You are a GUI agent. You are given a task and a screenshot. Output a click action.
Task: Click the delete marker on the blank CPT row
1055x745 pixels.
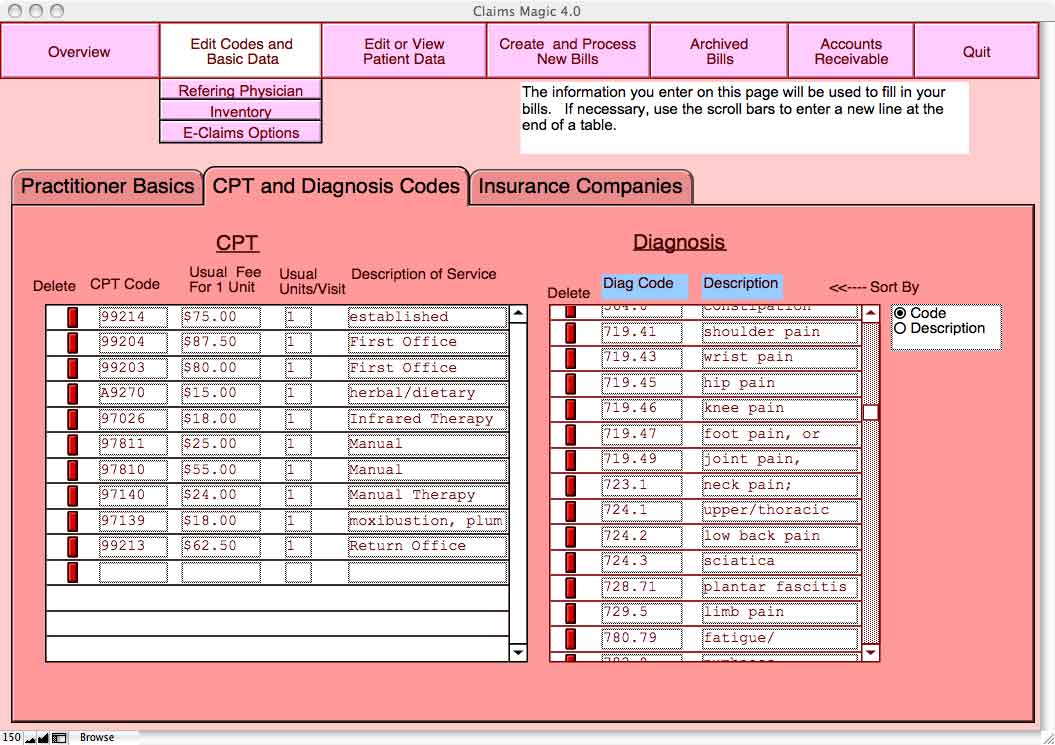coord(72,572)
